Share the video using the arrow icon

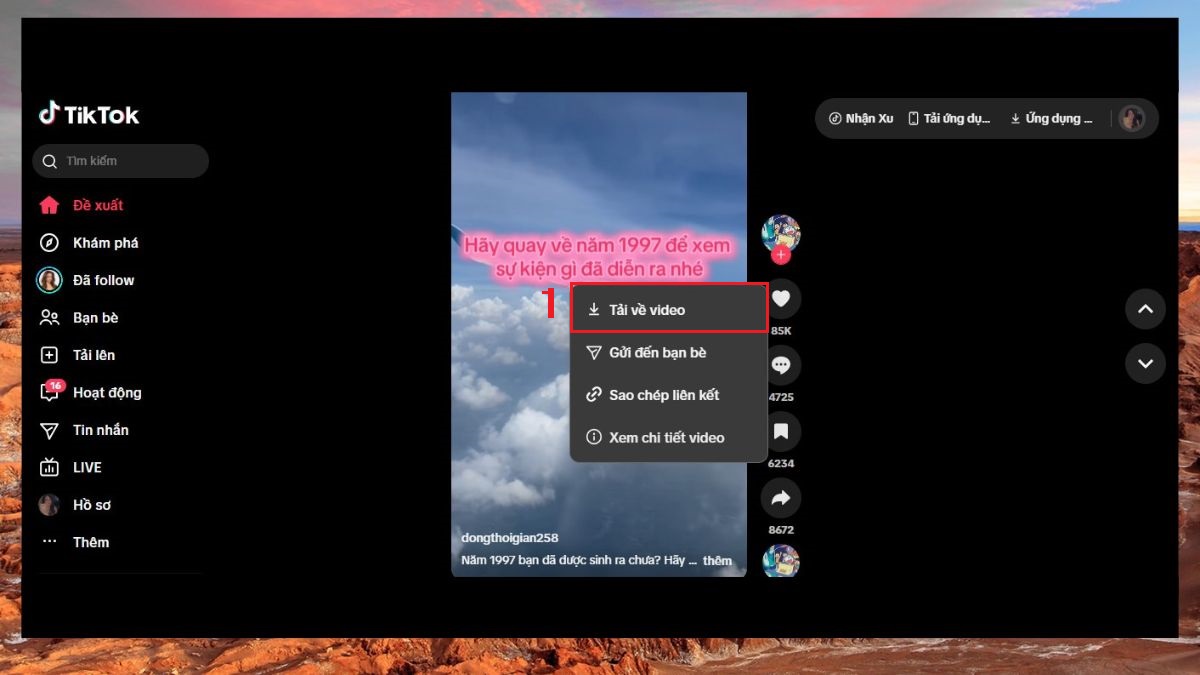tap(781, 498)
